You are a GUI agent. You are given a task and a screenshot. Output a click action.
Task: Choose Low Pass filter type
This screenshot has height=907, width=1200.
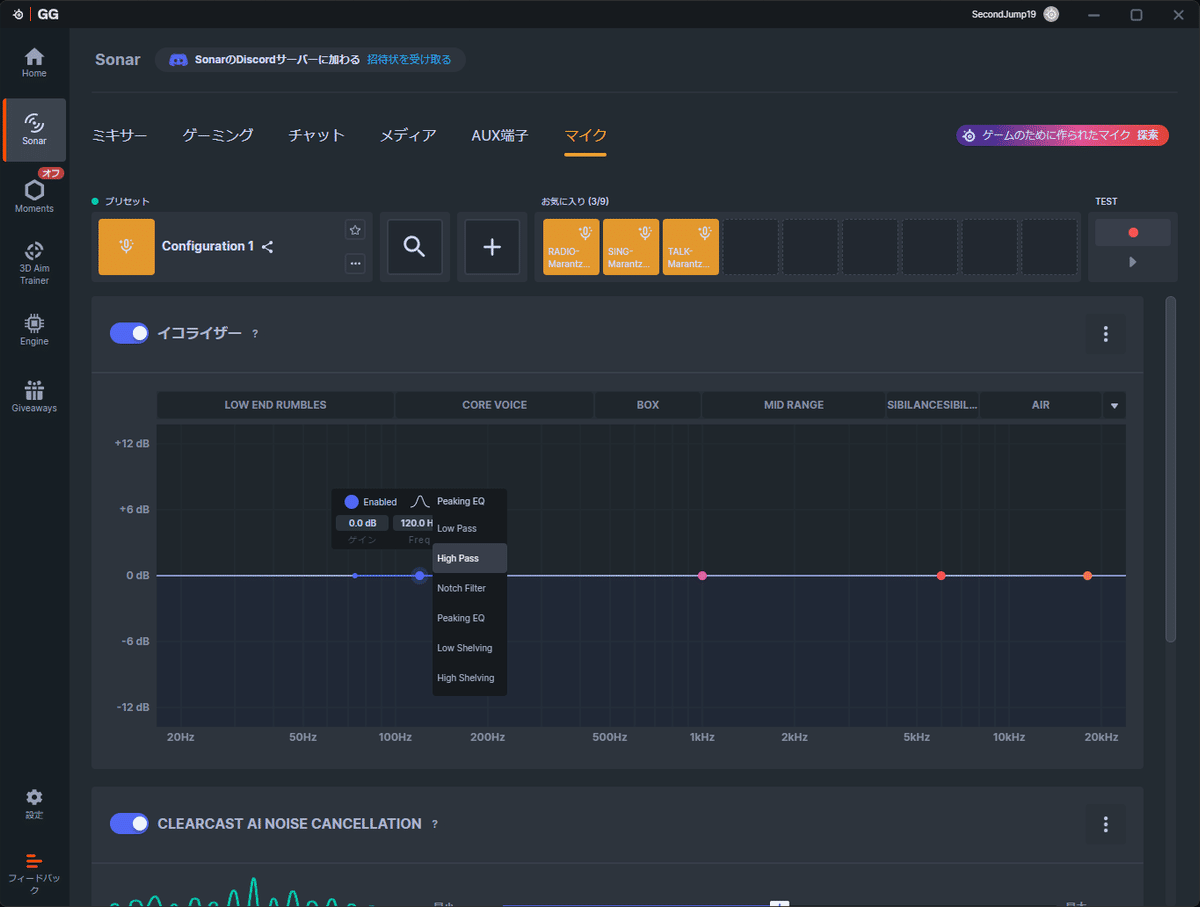click(x=470, y=528)
